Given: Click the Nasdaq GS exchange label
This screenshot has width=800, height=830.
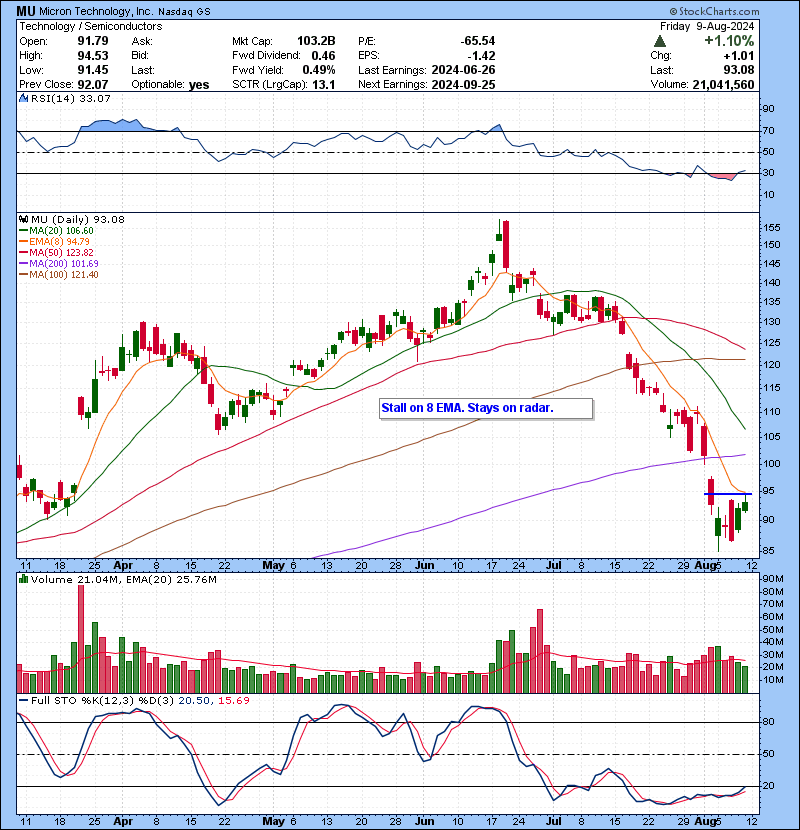Looking at the screenshot, I should 184,12.
